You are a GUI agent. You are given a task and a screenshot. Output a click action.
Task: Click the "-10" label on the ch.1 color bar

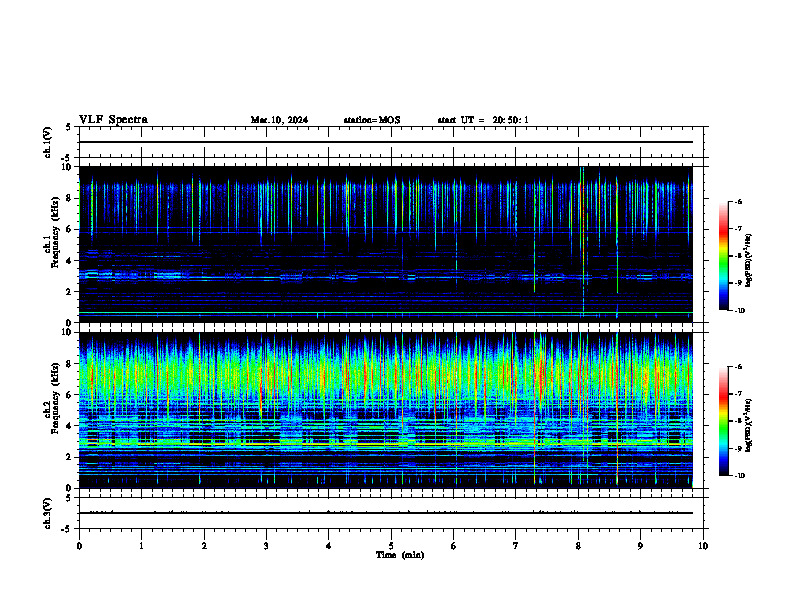[x=739, y=311]
